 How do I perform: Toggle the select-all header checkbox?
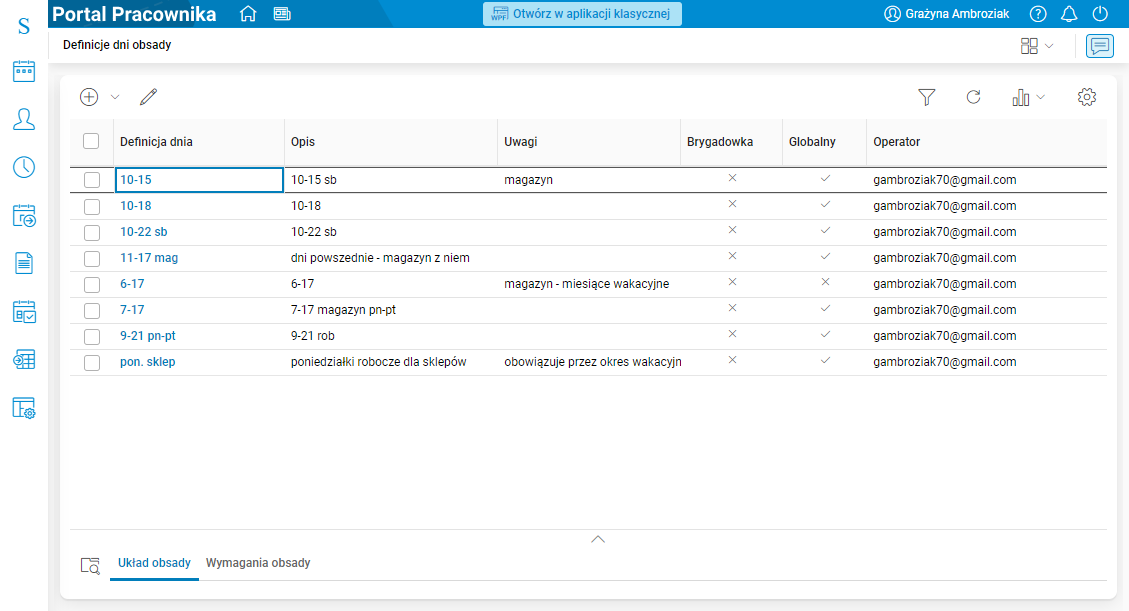91,141
